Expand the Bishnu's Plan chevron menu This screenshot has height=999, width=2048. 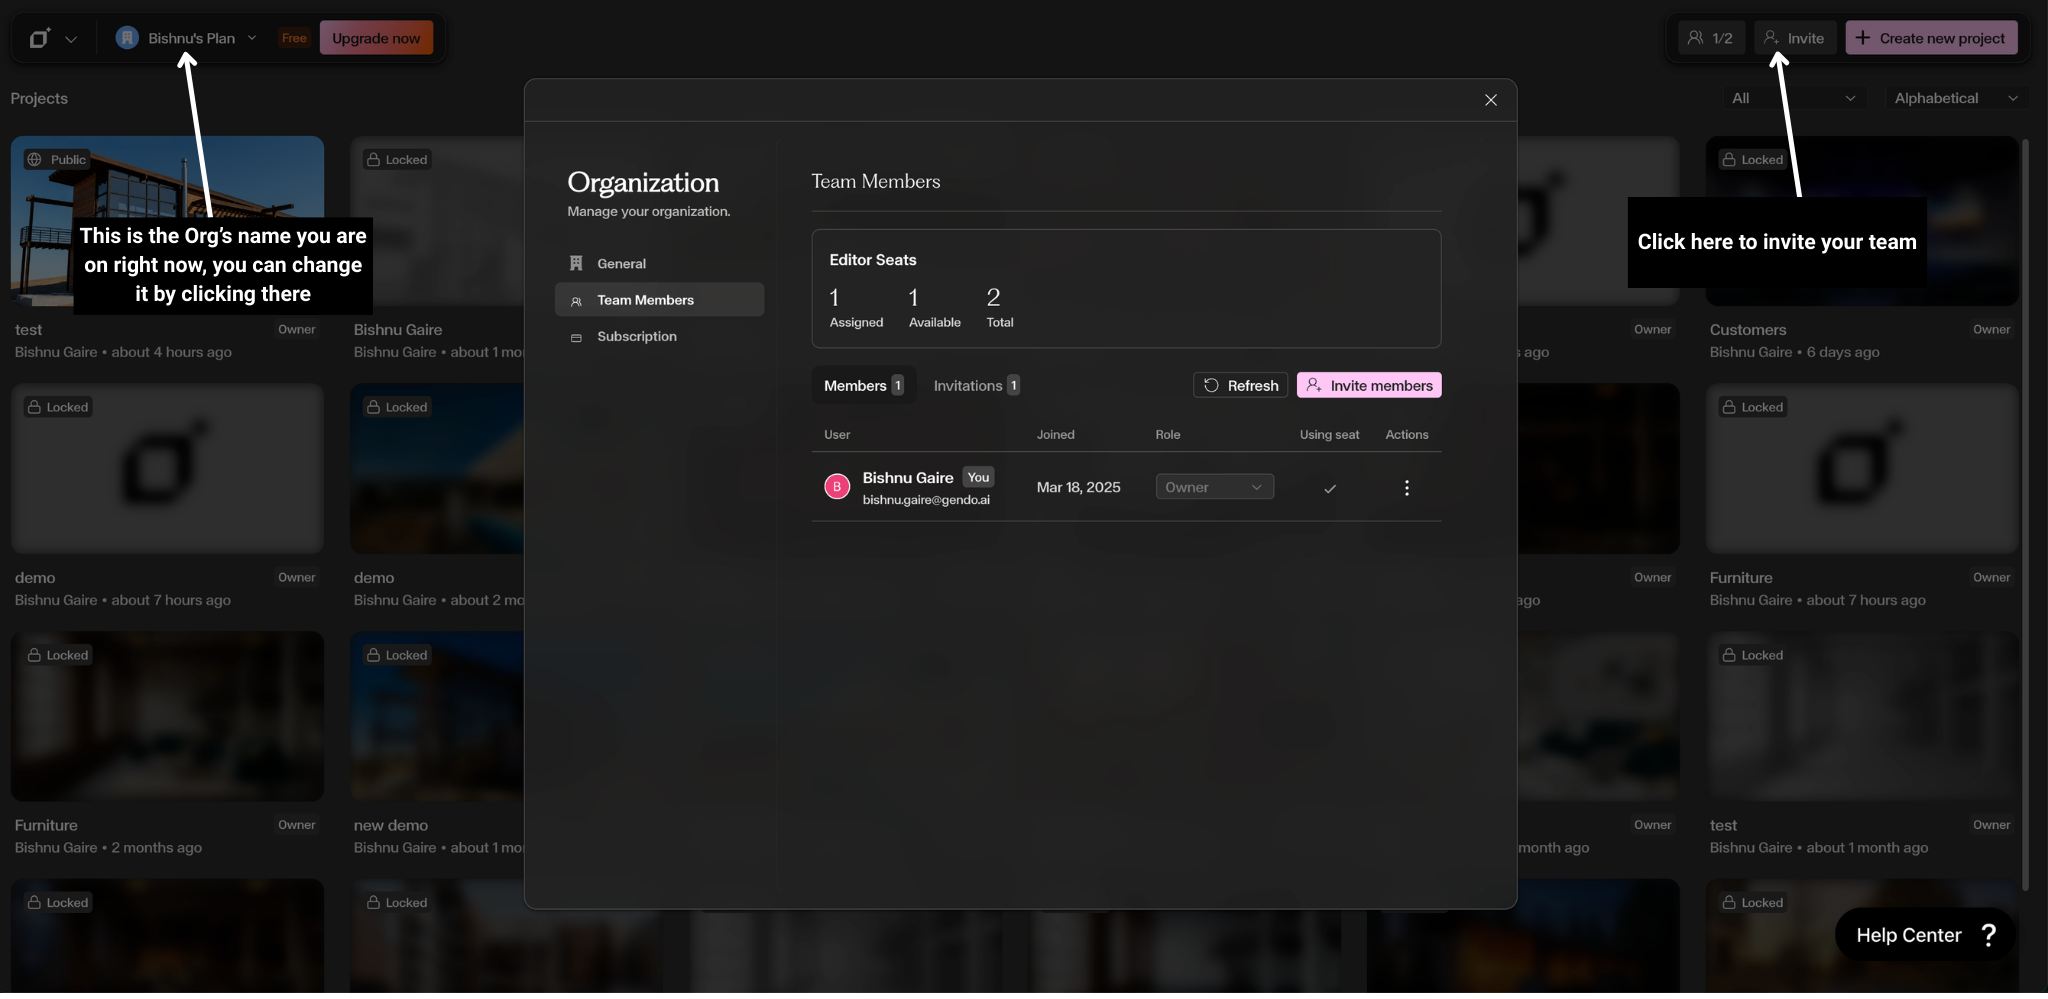click(x=253, y=37)
